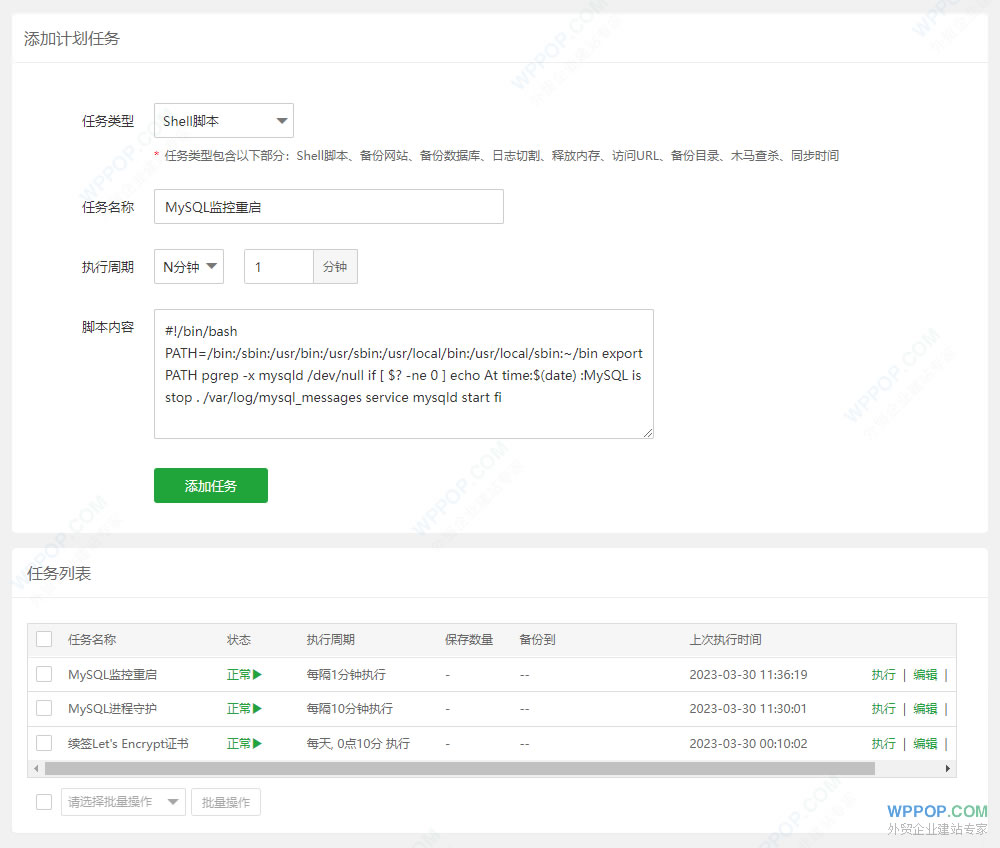Open the 执行周期 N分钟 dropdown
Image resolution: width=1000 pixels, height=848 pixels.
[188, 266]
